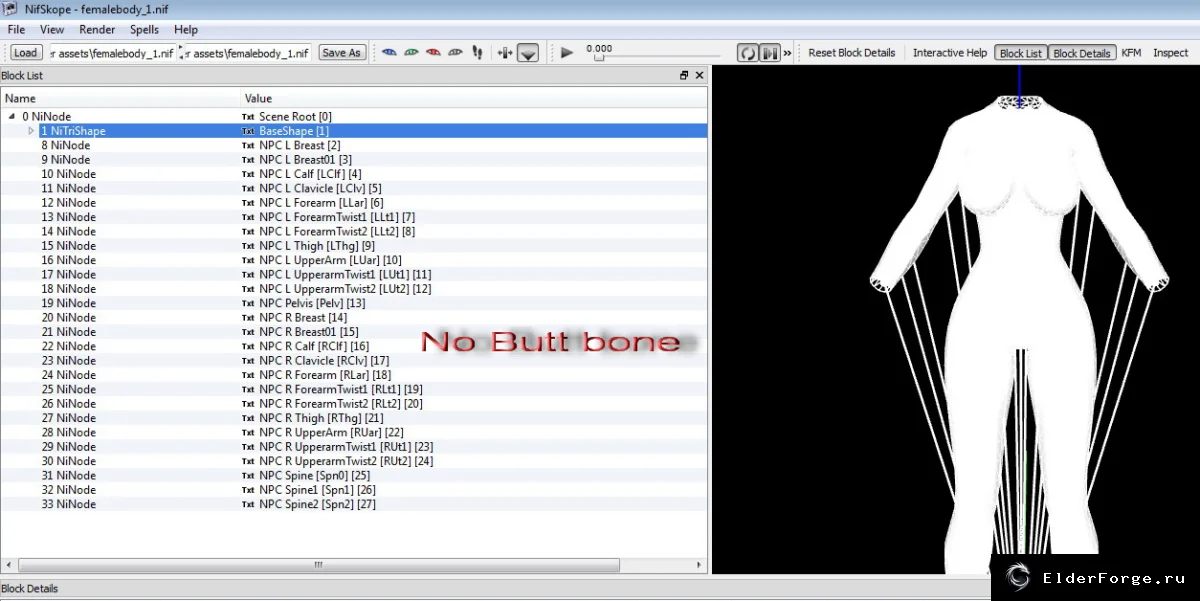1200x601 pixels.
Task: Click the Txt icon beside NPC Pelvis
Action: tap(248, 303)
